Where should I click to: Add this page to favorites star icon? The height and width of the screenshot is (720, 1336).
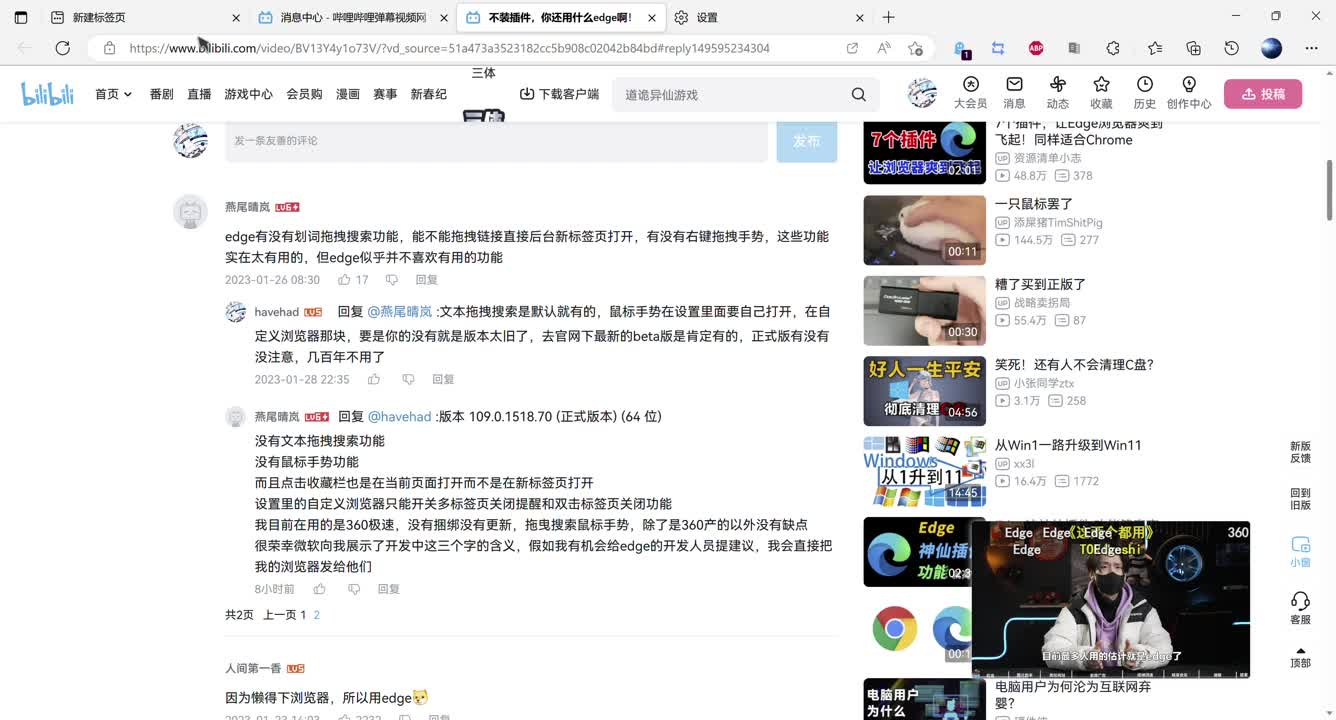pos(915,48)
